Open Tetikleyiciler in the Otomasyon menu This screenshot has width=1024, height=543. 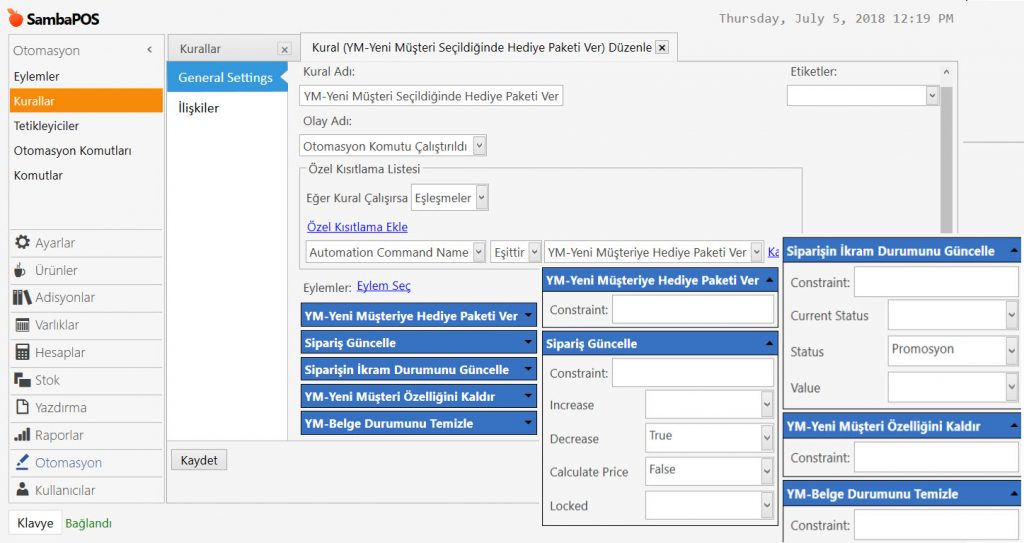46,126
